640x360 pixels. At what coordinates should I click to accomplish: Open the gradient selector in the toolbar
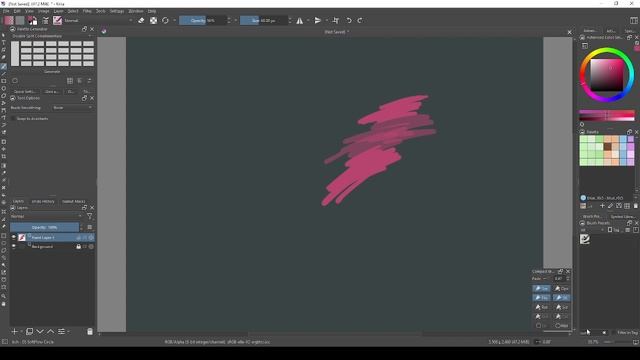[9, 20]
